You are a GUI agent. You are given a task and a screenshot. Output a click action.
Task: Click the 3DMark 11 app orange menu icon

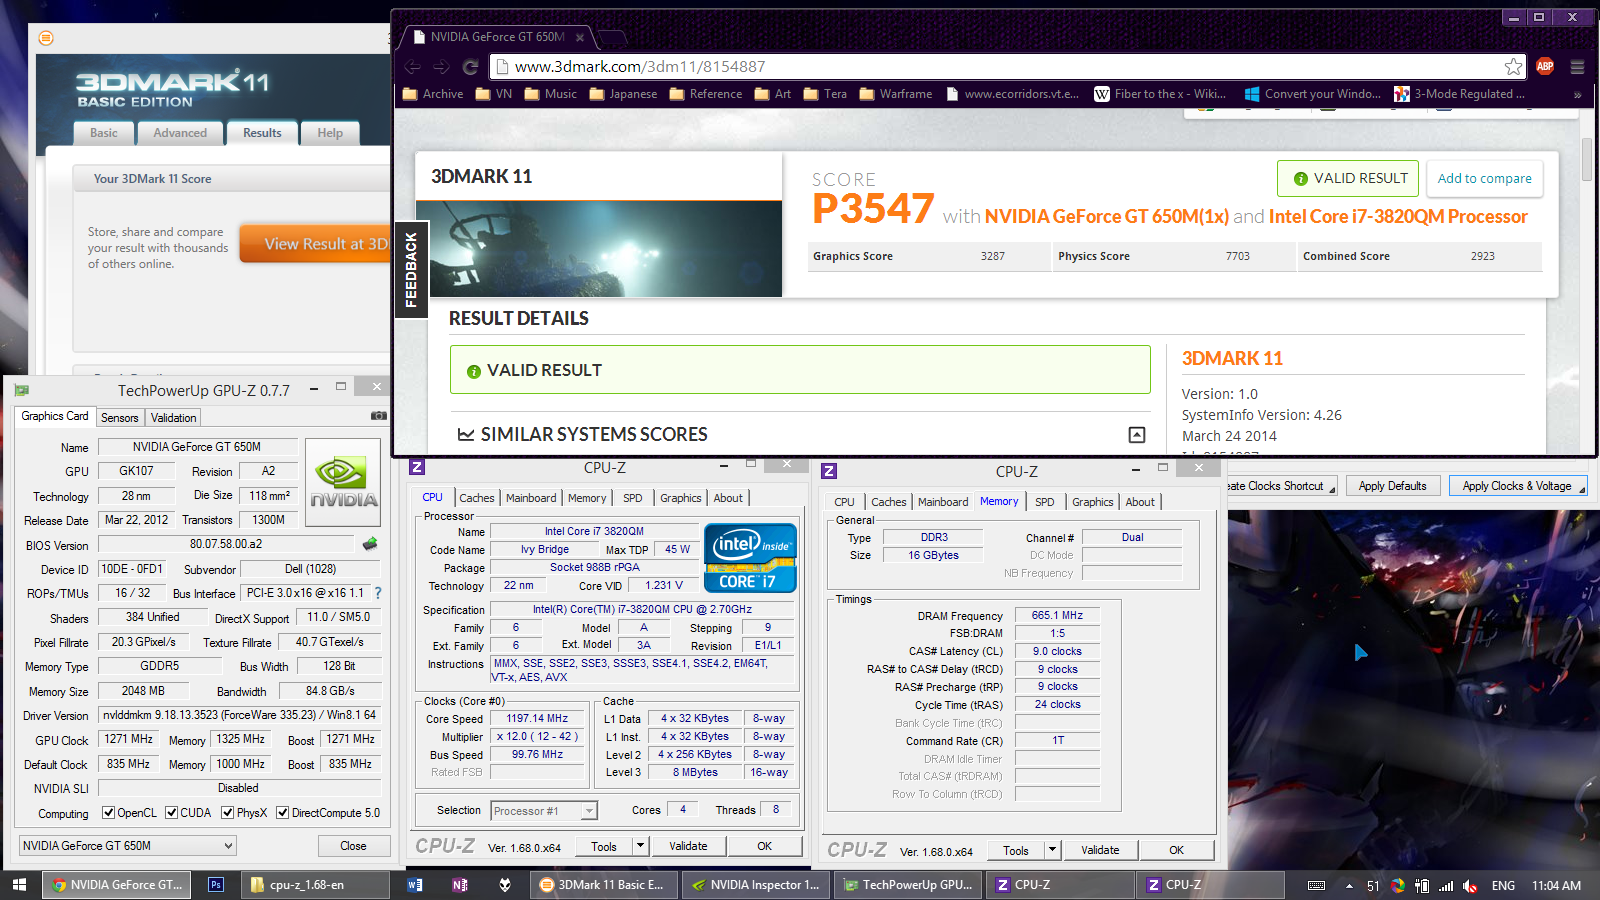pyautogui.click(x=46, y=38)
